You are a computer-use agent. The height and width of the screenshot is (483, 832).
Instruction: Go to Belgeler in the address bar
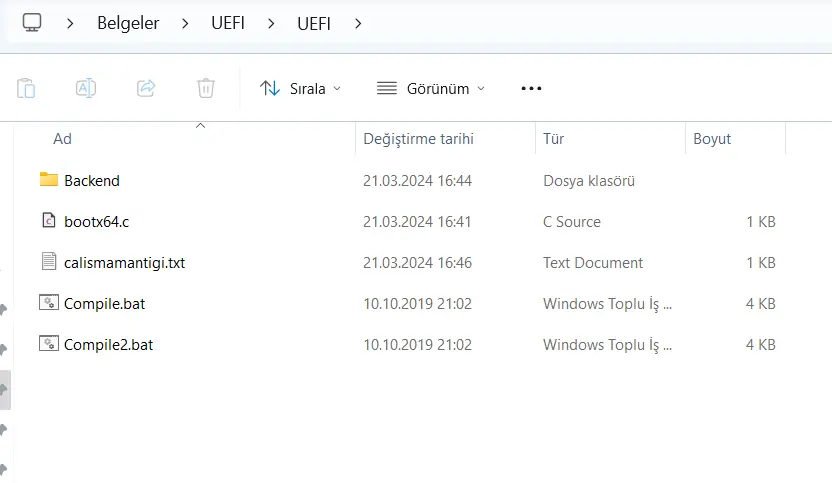click(x=128, y=23)
